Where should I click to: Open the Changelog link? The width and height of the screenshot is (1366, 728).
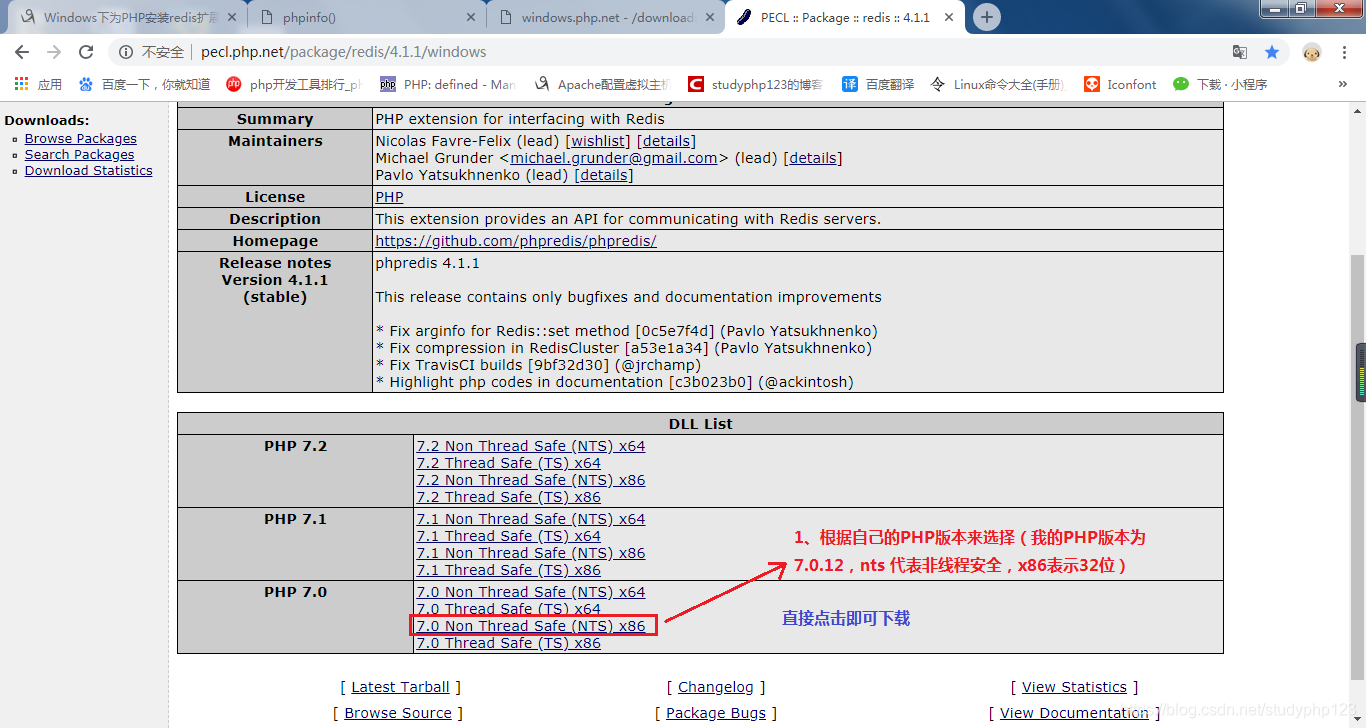point(716,687)
